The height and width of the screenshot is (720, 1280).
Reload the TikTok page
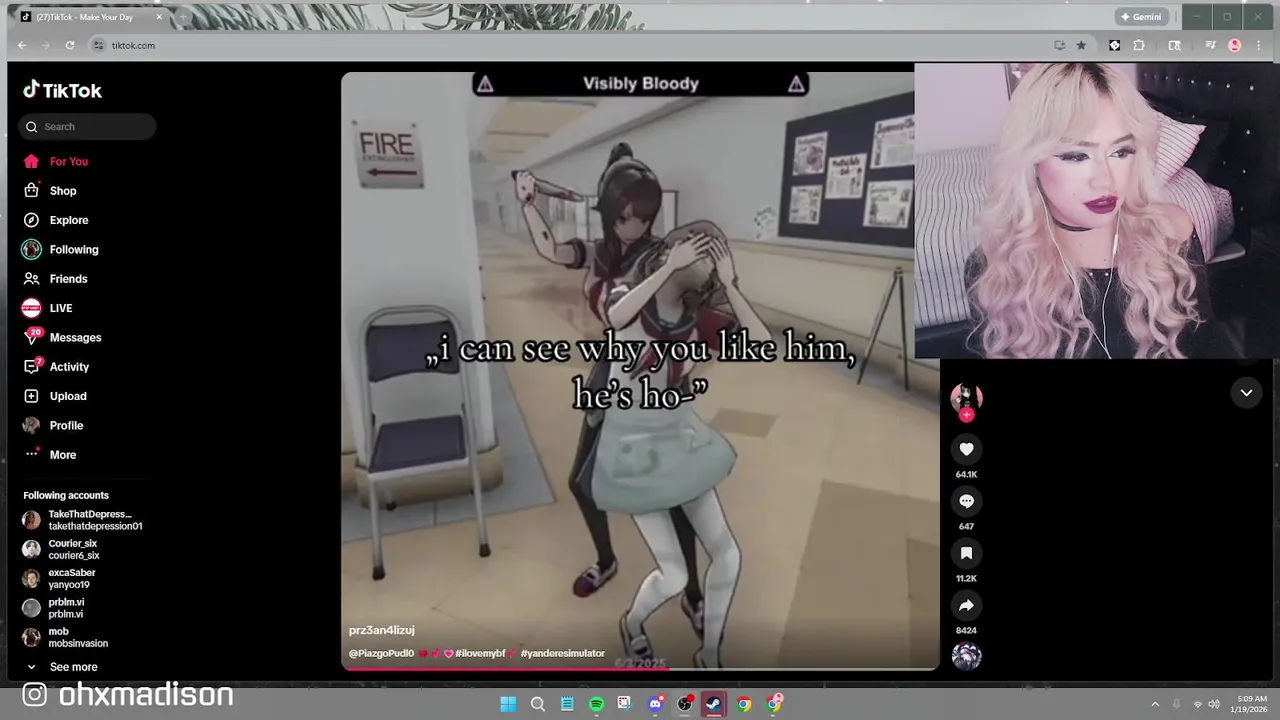pos(70,45)
